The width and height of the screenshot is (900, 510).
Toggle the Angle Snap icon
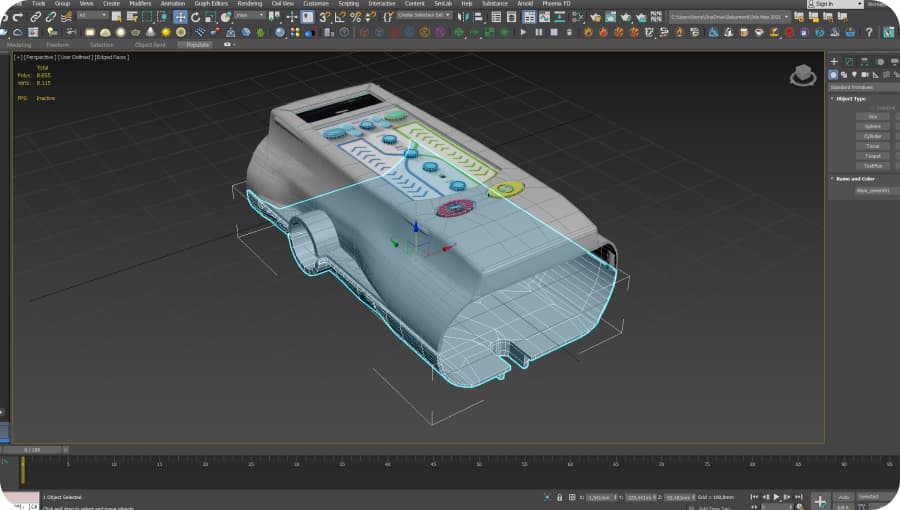point(340,17)
